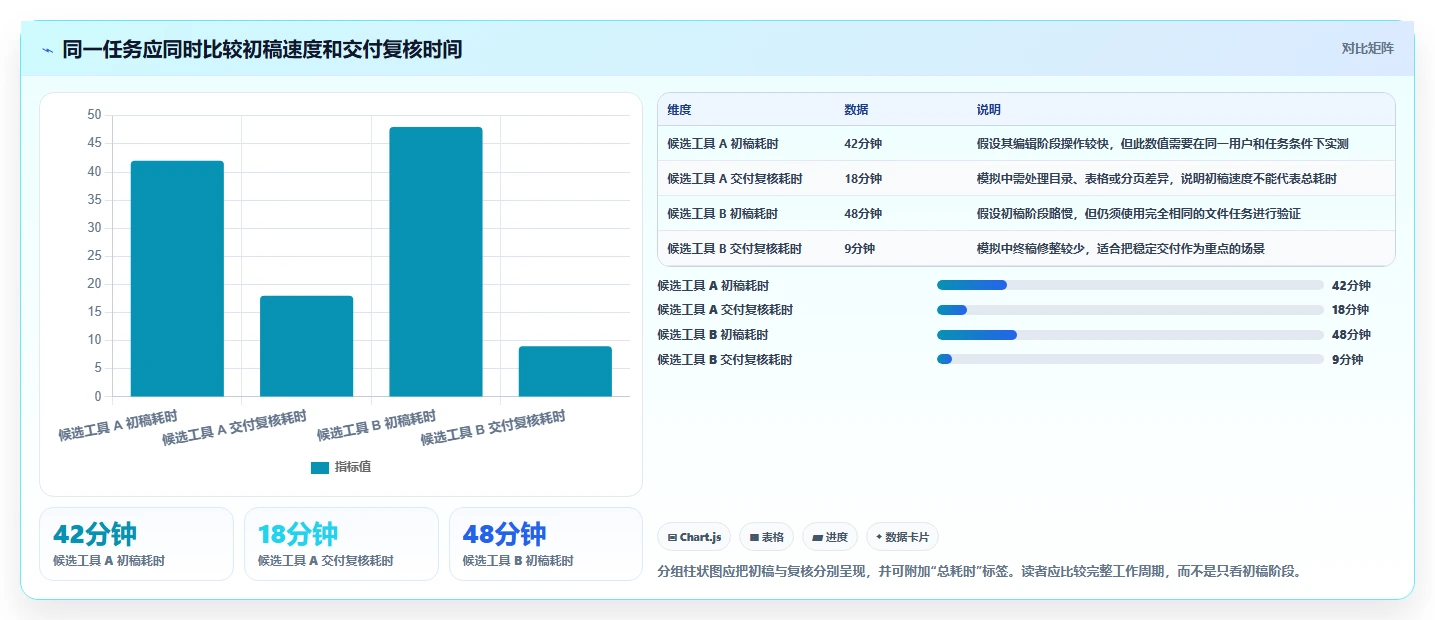Image resolution: width=1435 pixels, height=620 pixels.
Task: Click the y-axis value 50
Action: 95,115
